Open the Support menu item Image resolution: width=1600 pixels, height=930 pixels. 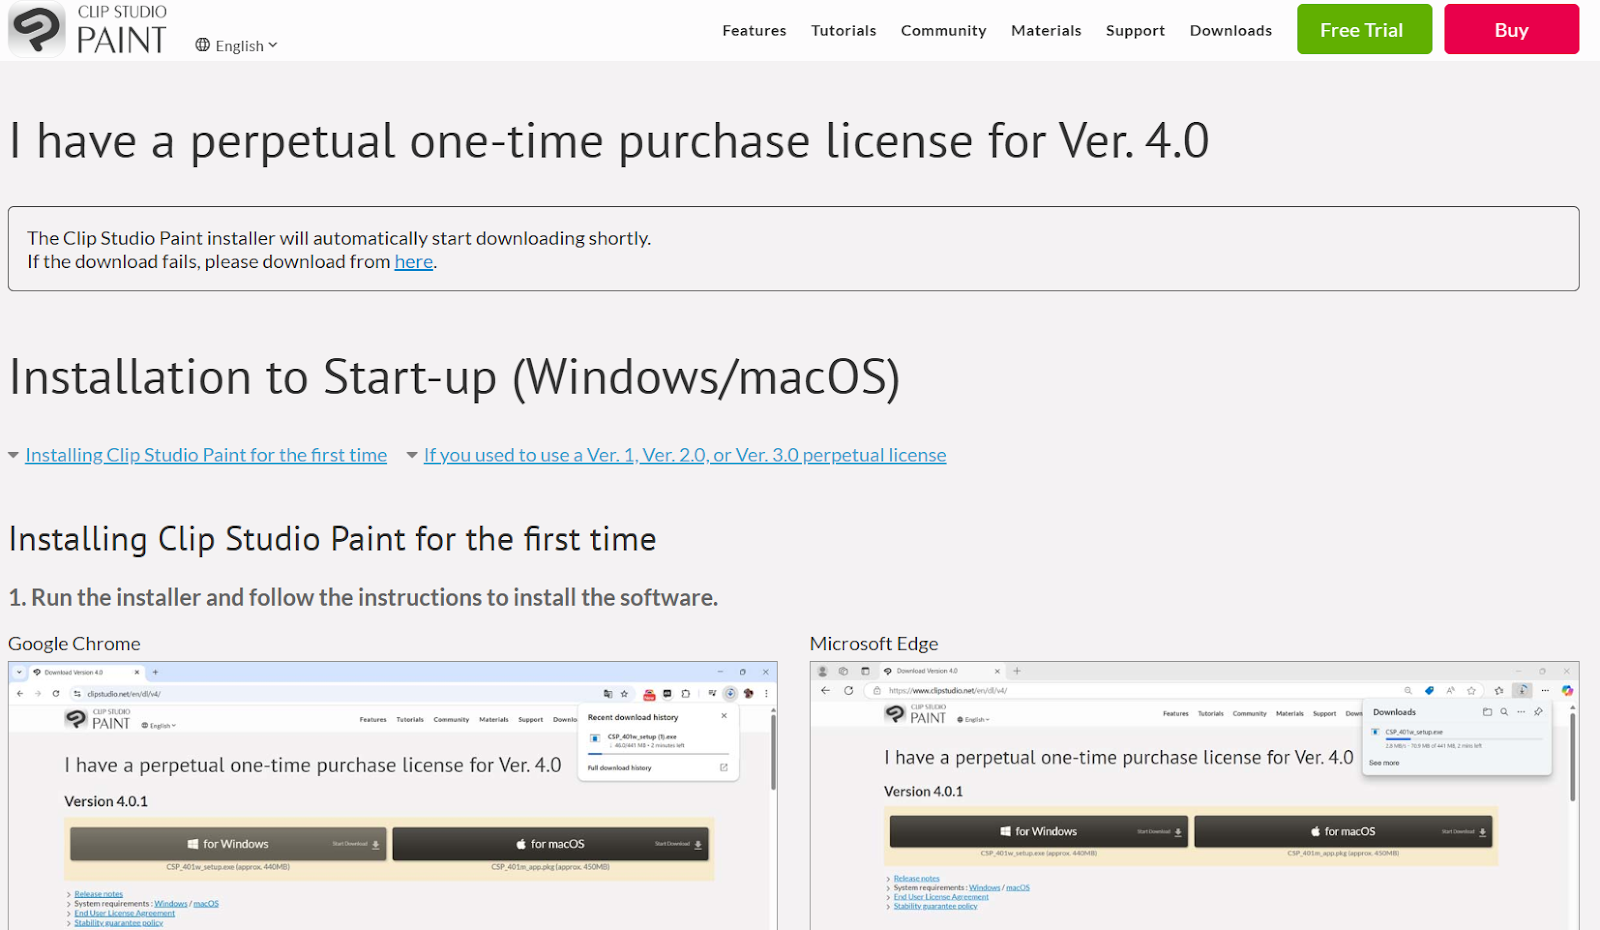pyautogui.click(x=1135, y=30)
